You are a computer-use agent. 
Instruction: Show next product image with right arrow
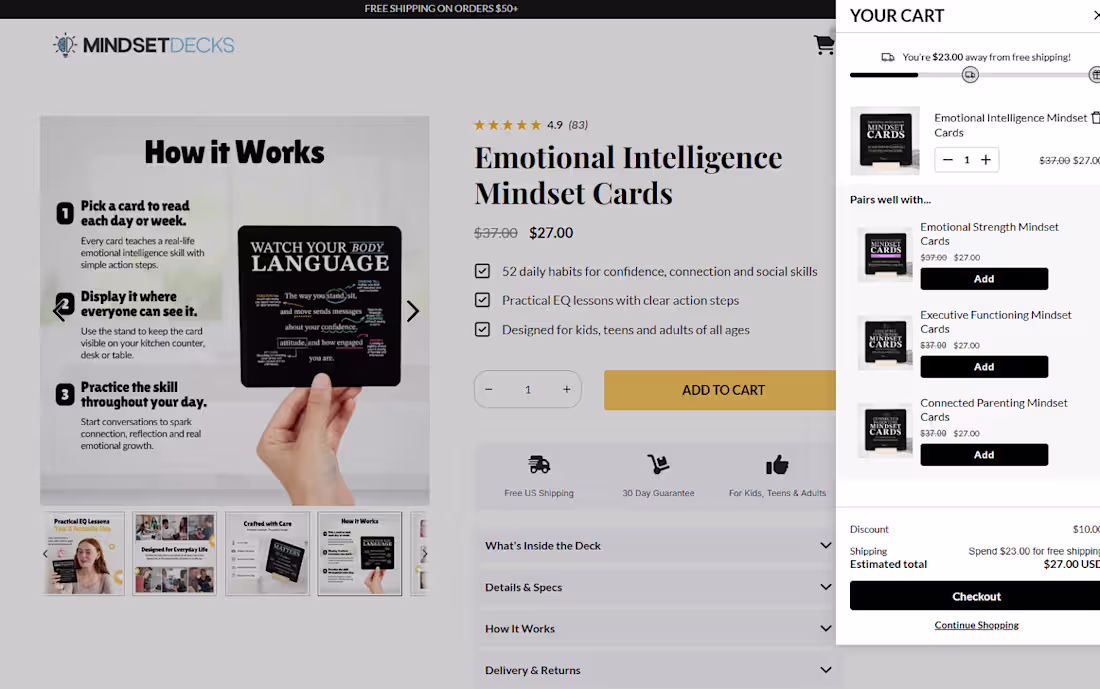(x=412, y=311)
